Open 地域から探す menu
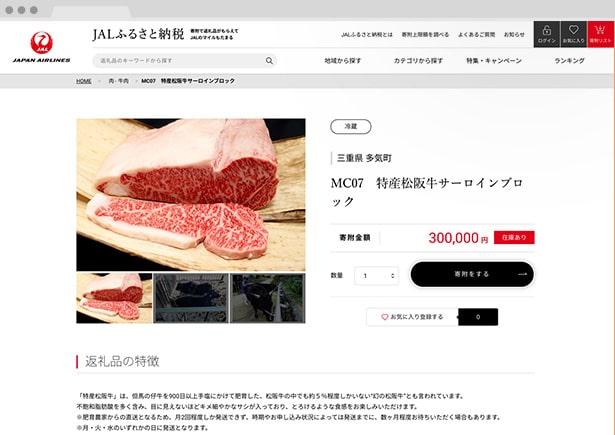Image resolution: width=615 pixels, height=435 pixels. coord(343,61)
